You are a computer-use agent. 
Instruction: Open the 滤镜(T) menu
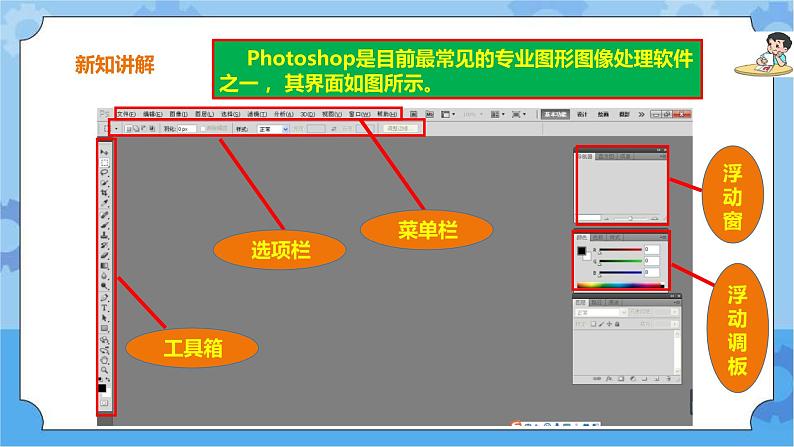tap(257, 114)
